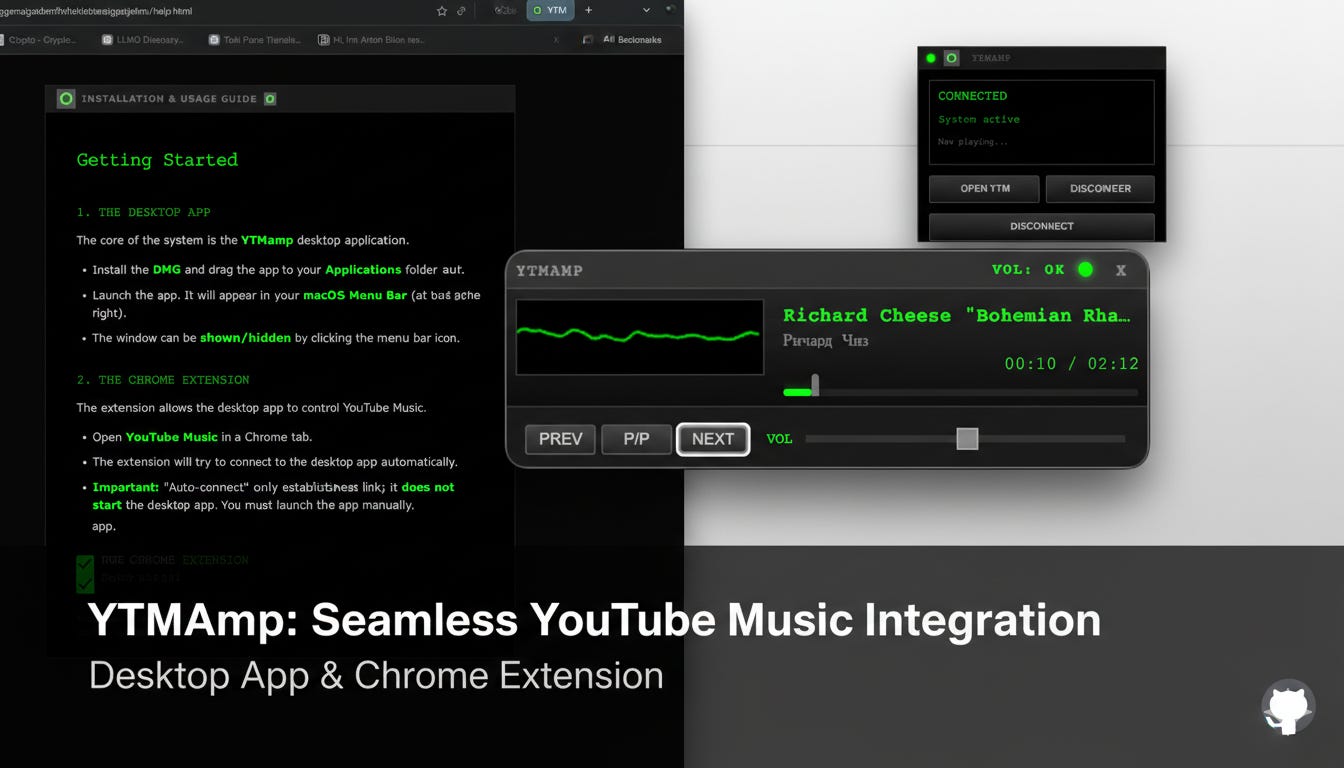Click the green LED in player title bar
This screenshot has width=1344, height=768.
[1085, 269]
